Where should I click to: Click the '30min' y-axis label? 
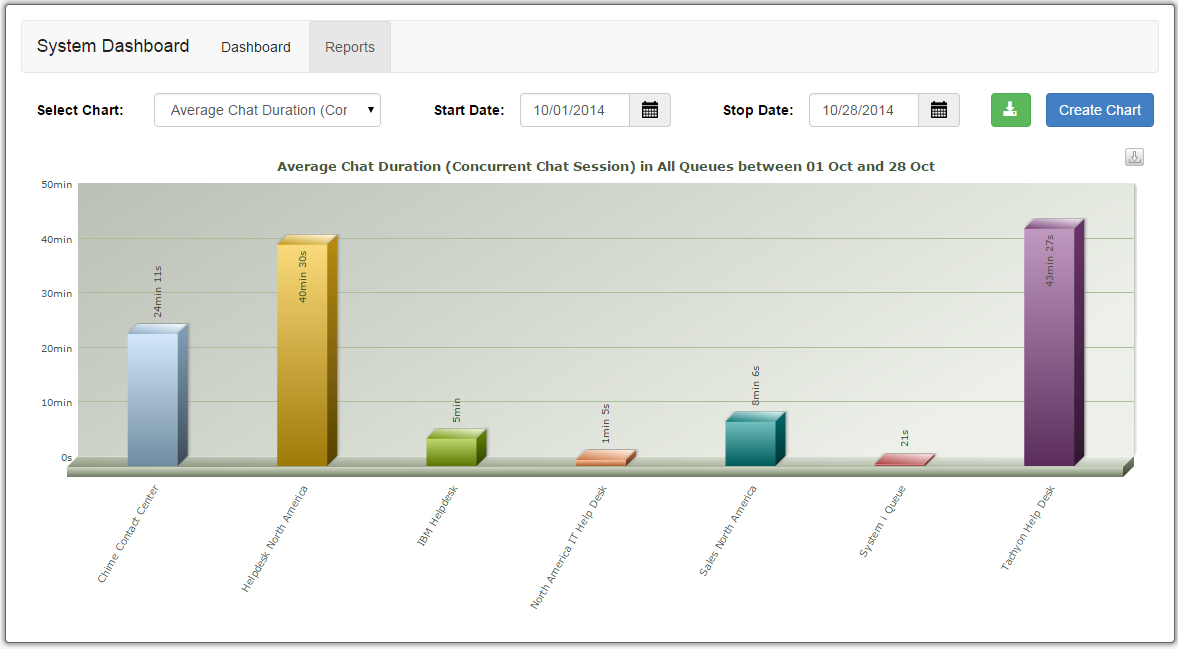coord(56,294)
